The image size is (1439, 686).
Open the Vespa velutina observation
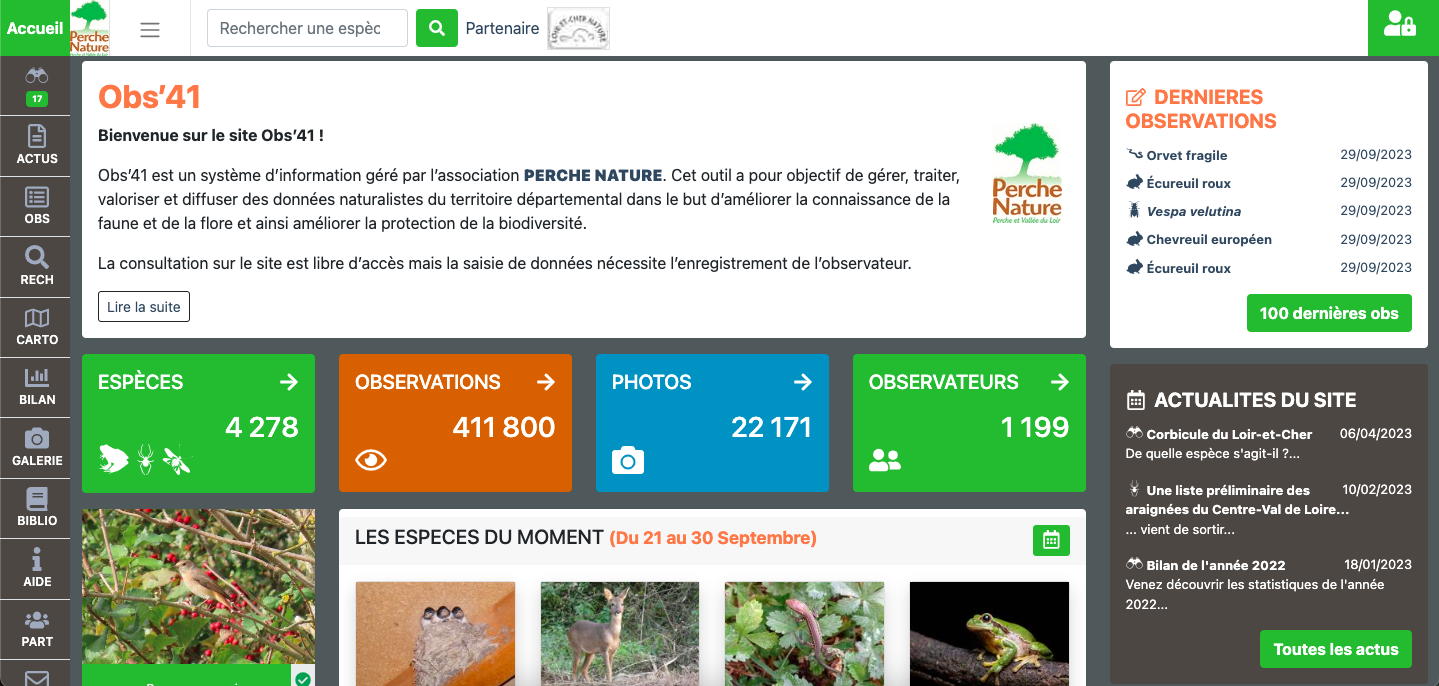pyautogui.click(x=1194, y=211)
